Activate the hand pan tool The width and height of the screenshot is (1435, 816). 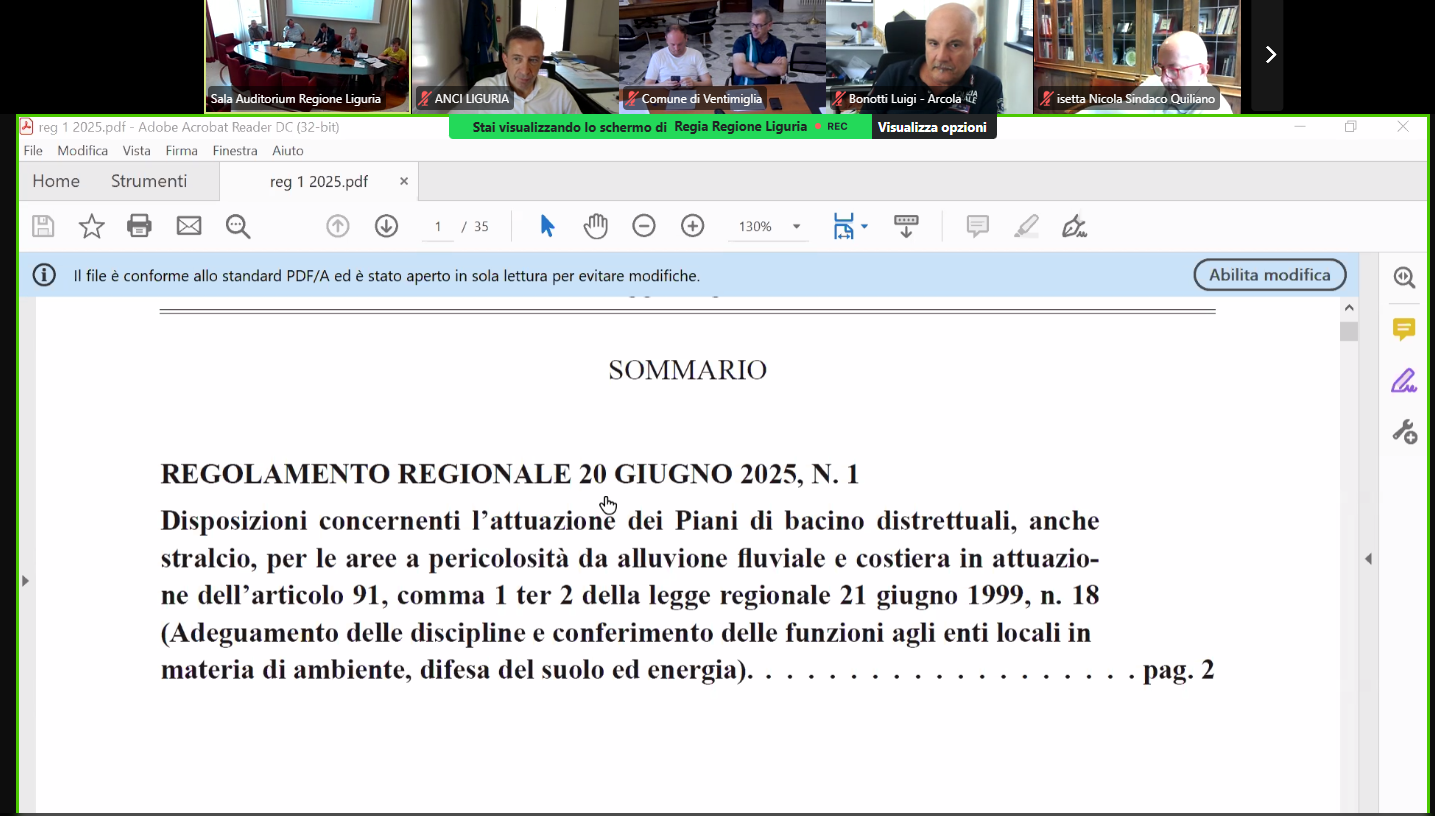tap(595, 226)
